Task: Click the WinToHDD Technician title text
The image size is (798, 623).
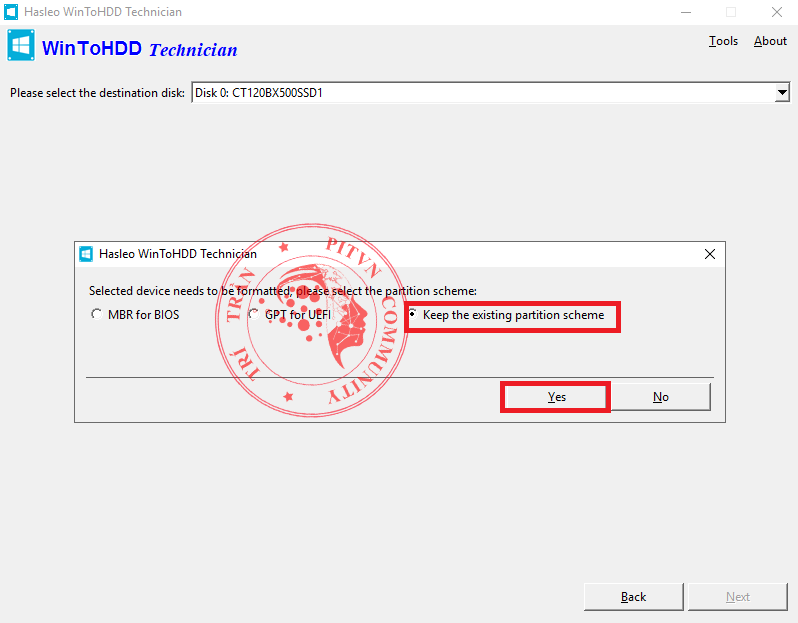Action: point(139,49)
